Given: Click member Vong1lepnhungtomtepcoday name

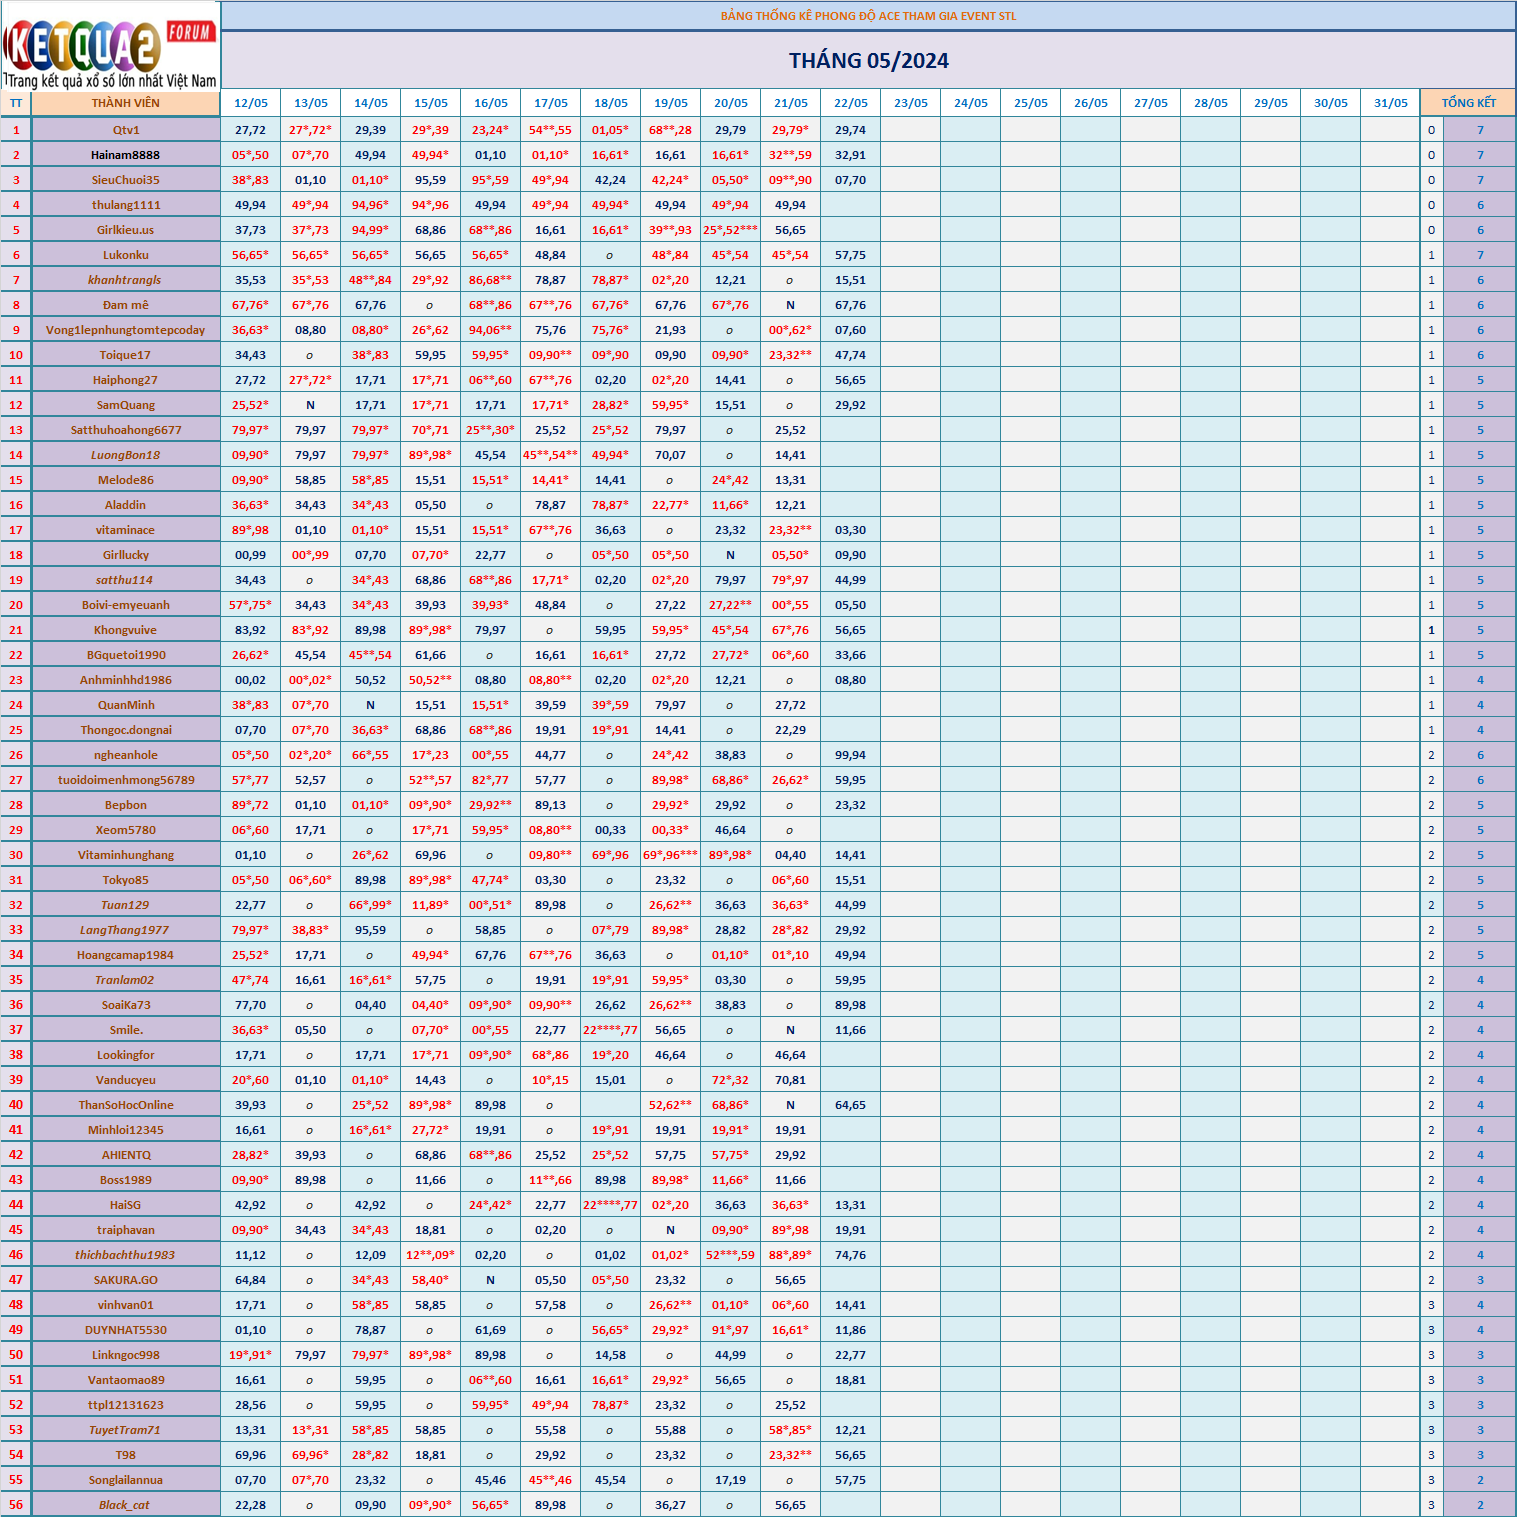Looking at the screenshot, I should pyautogui.click(x=126, y=330).
